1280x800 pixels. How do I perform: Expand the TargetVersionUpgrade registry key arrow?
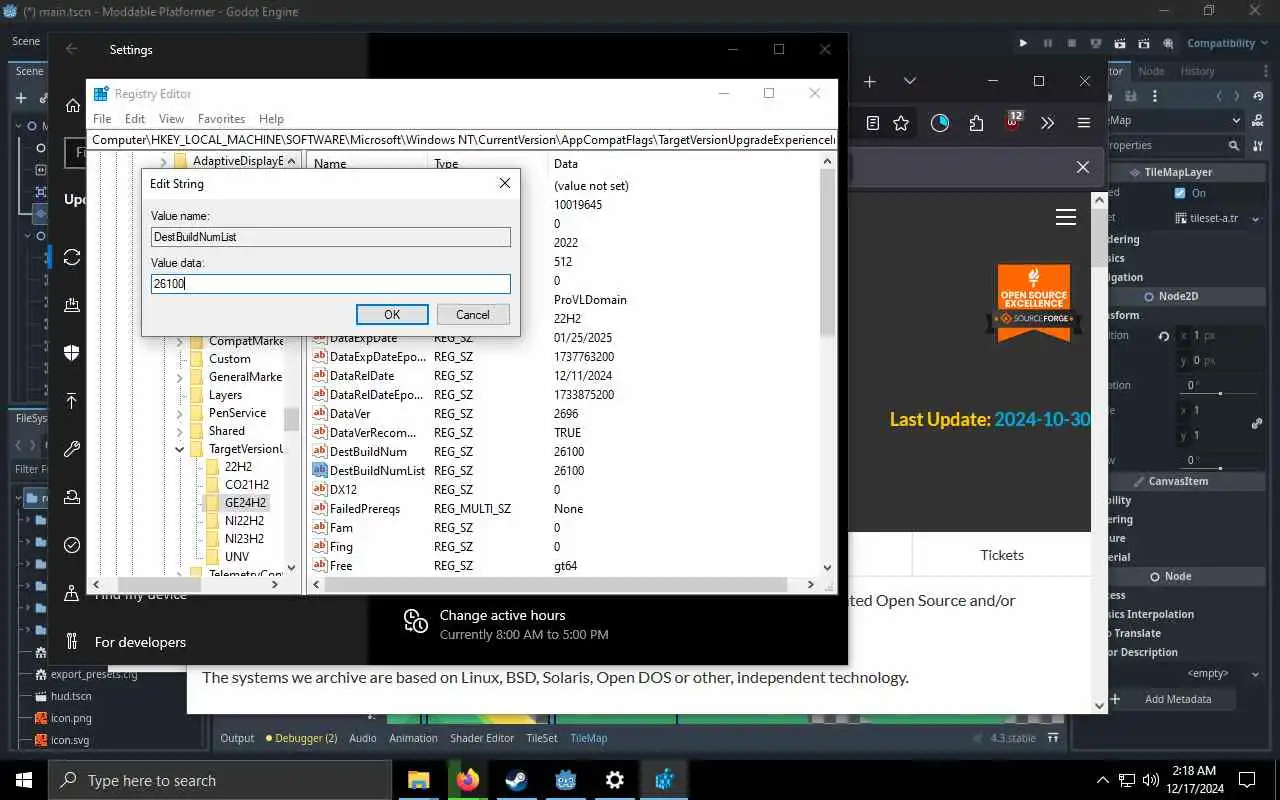tap(180, 449)
